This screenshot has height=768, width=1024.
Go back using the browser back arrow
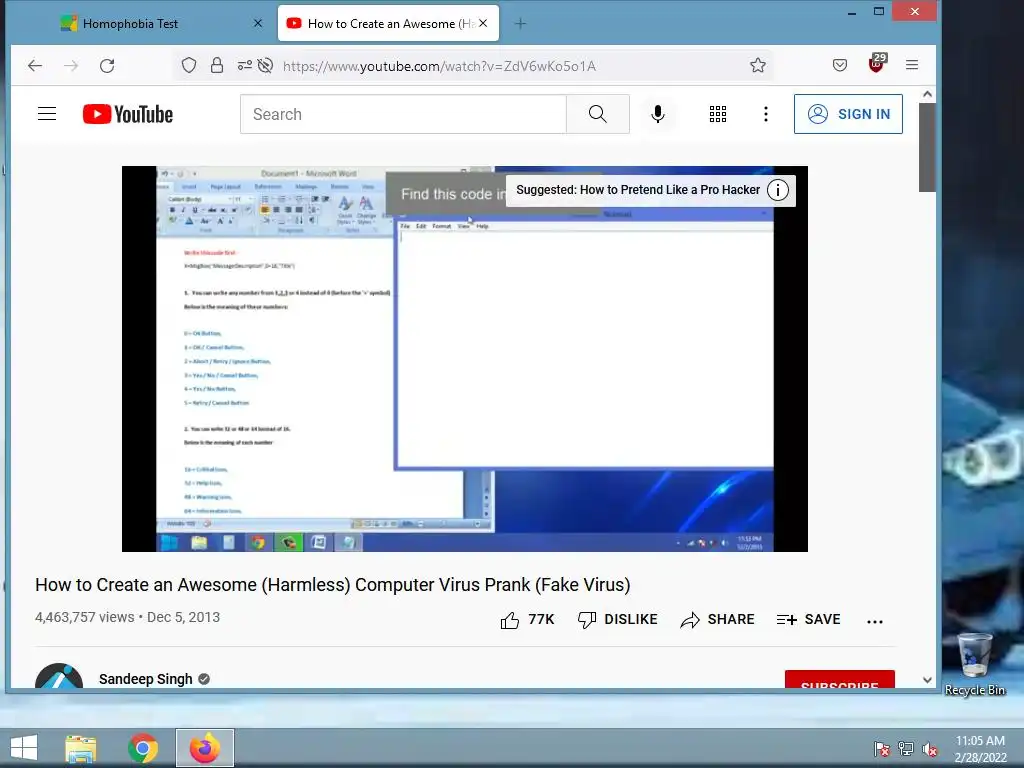(35, 65)
